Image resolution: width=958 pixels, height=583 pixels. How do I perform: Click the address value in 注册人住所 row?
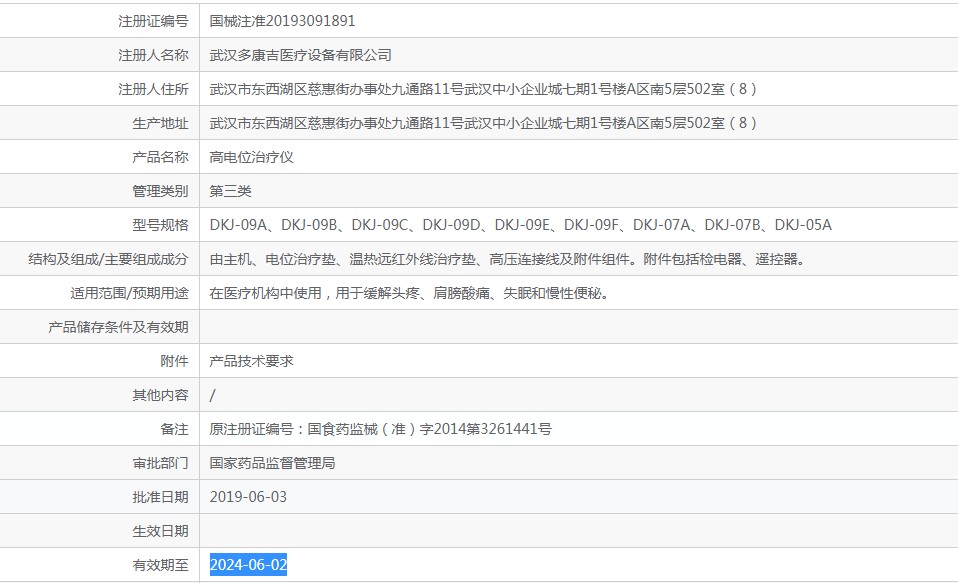tap(483, 89)
